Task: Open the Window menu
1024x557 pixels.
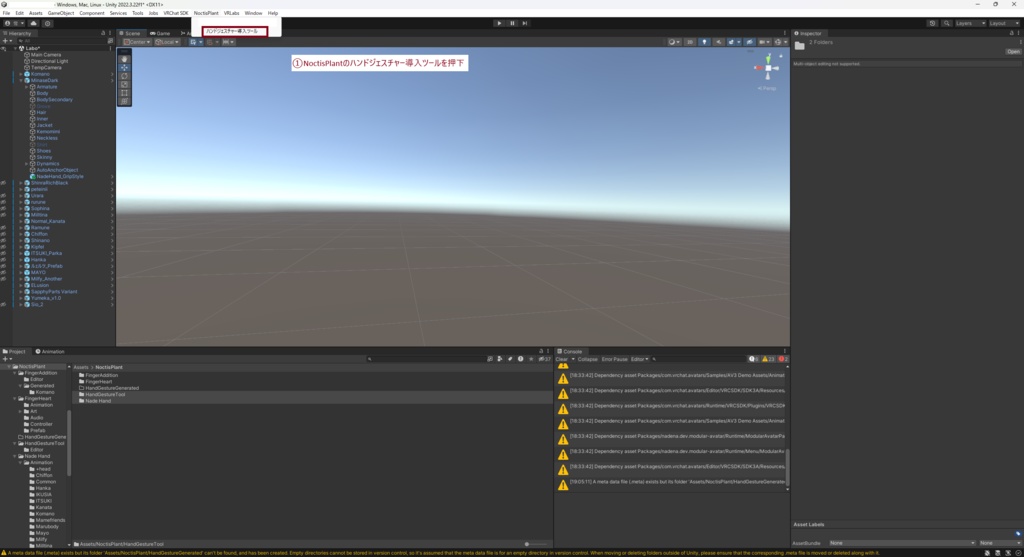Action: [x=253, y=13]
